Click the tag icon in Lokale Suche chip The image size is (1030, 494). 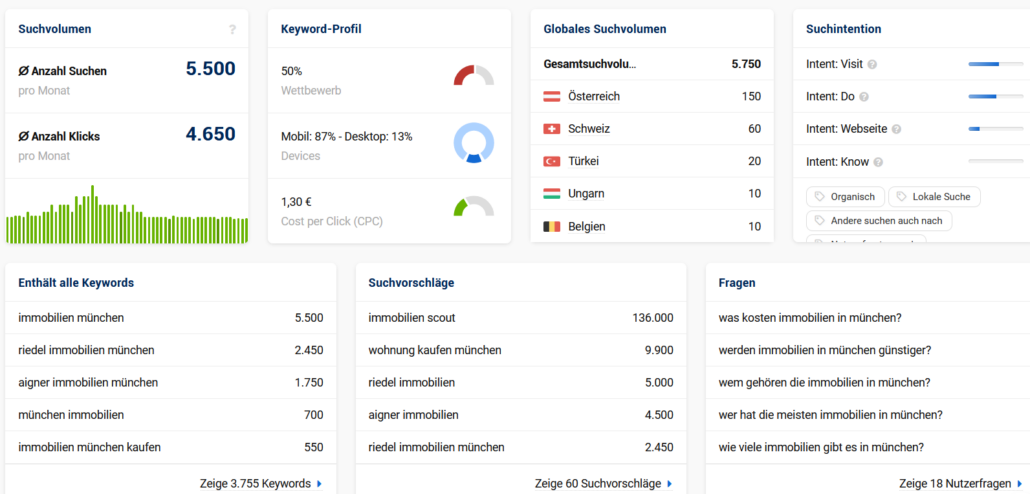click(901, 196)
